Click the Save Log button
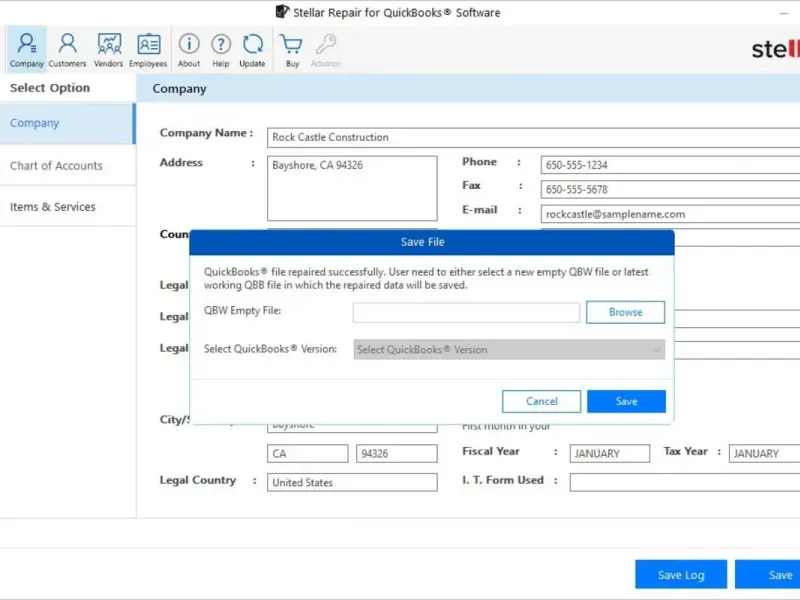 click(x=681, y=575)
